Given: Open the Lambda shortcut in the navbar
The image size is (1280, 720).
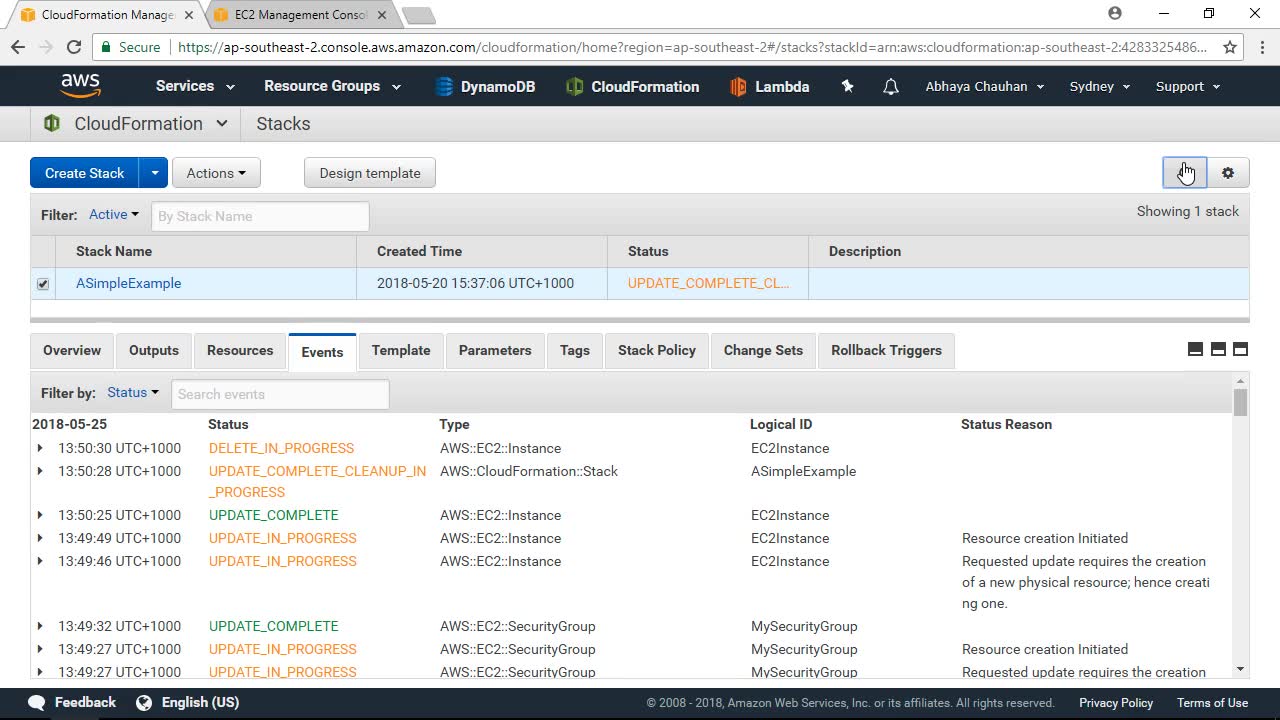Looking at the screenshot, I should click(x=769, y=87).
